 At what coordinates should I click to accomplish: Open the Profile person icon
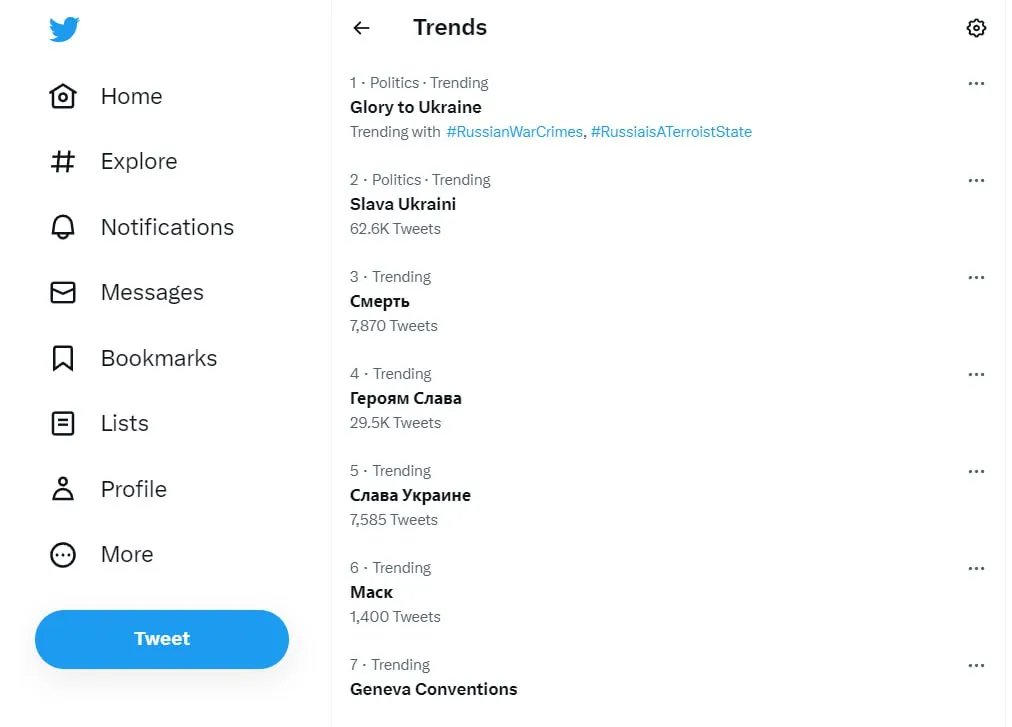[63, 489]
